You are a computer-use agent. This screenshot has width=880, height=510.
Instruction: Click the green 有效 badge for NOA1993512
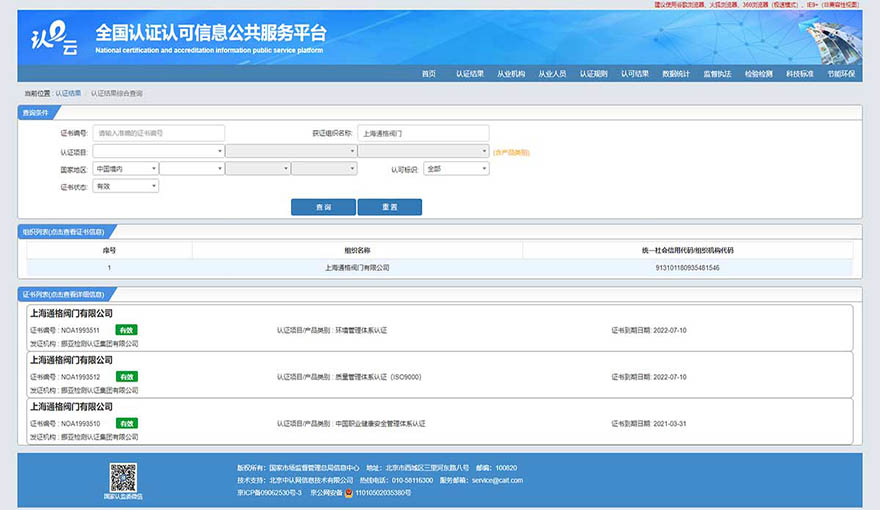[126, 376]
